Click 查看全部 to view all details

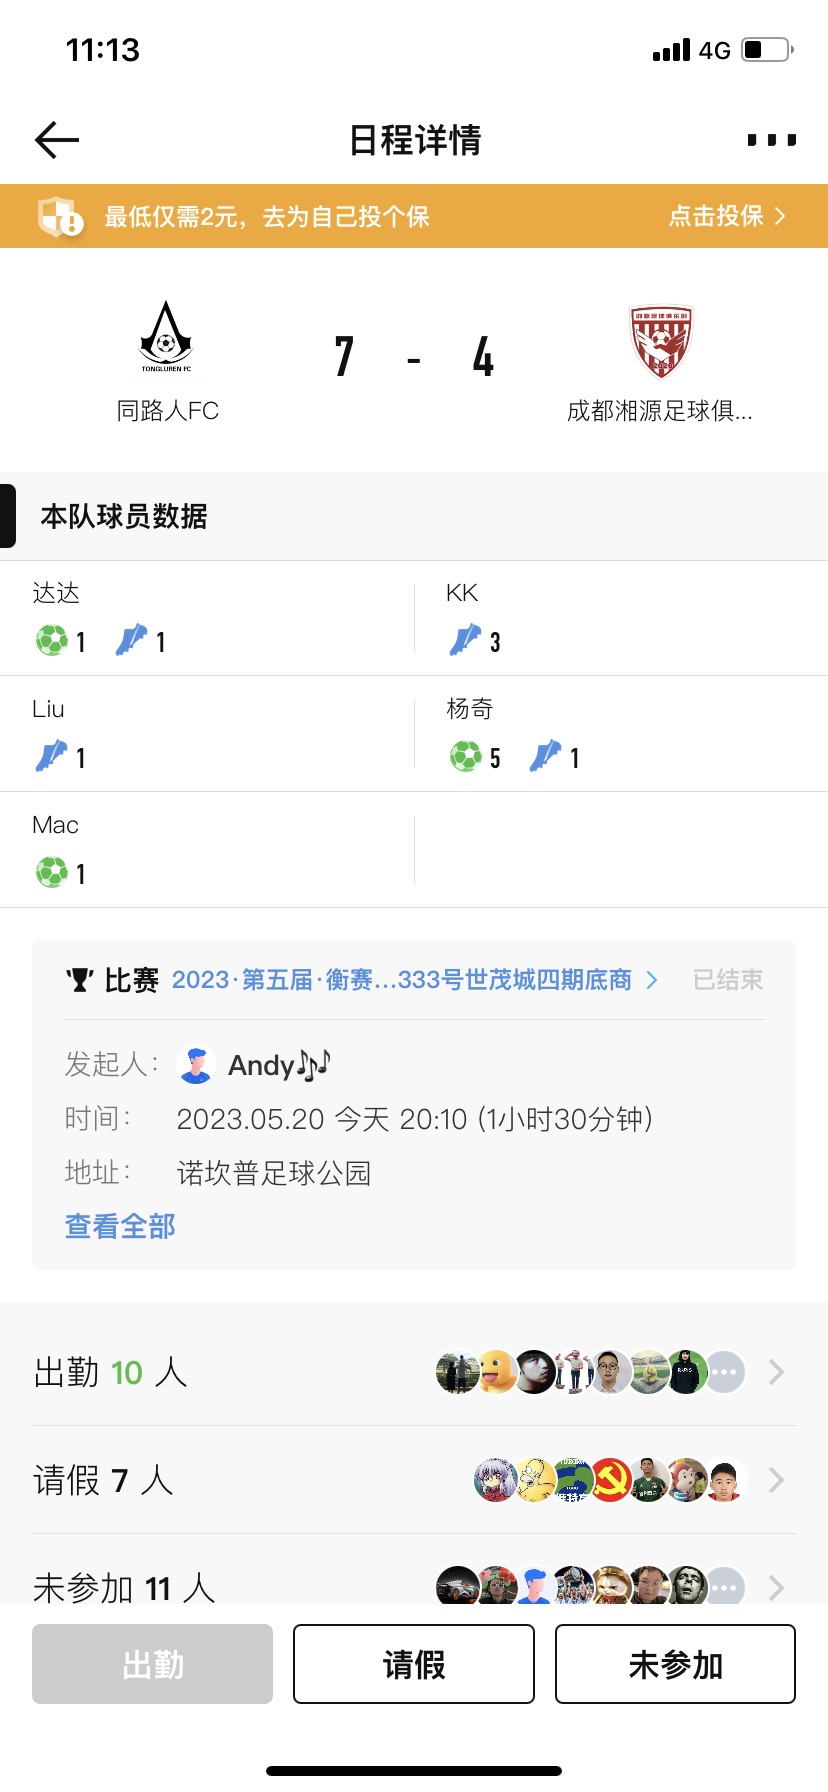tap(120, 1226)
